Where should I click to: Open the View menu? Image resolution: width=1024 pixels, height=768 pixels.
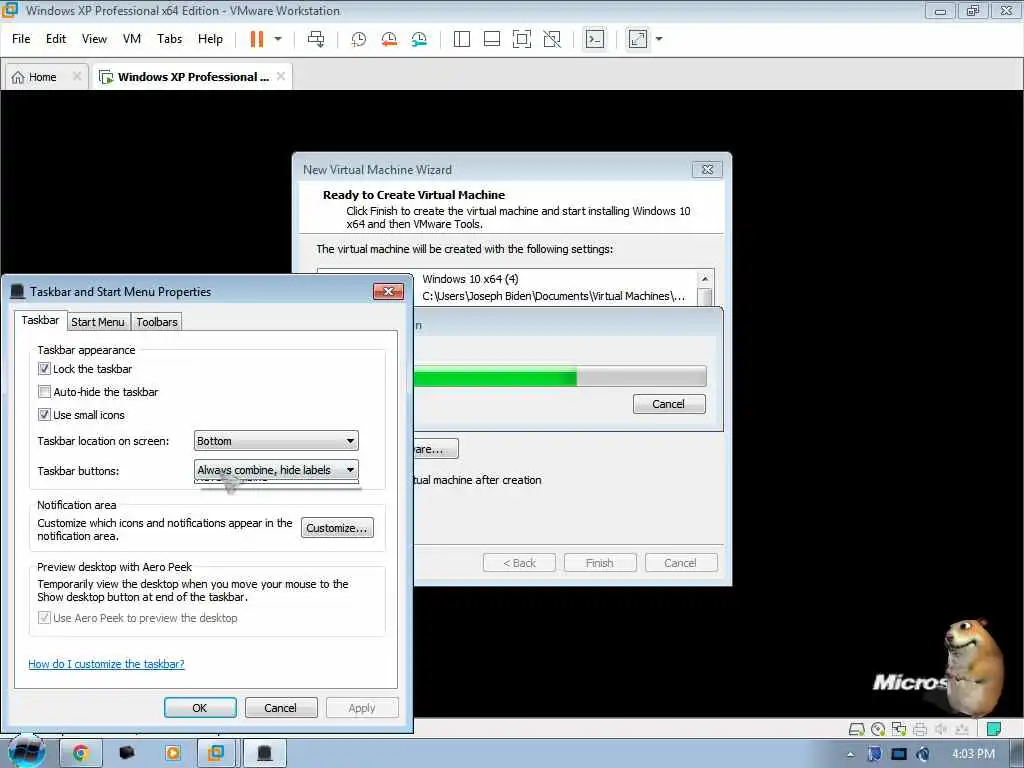(x=94, y=39)
